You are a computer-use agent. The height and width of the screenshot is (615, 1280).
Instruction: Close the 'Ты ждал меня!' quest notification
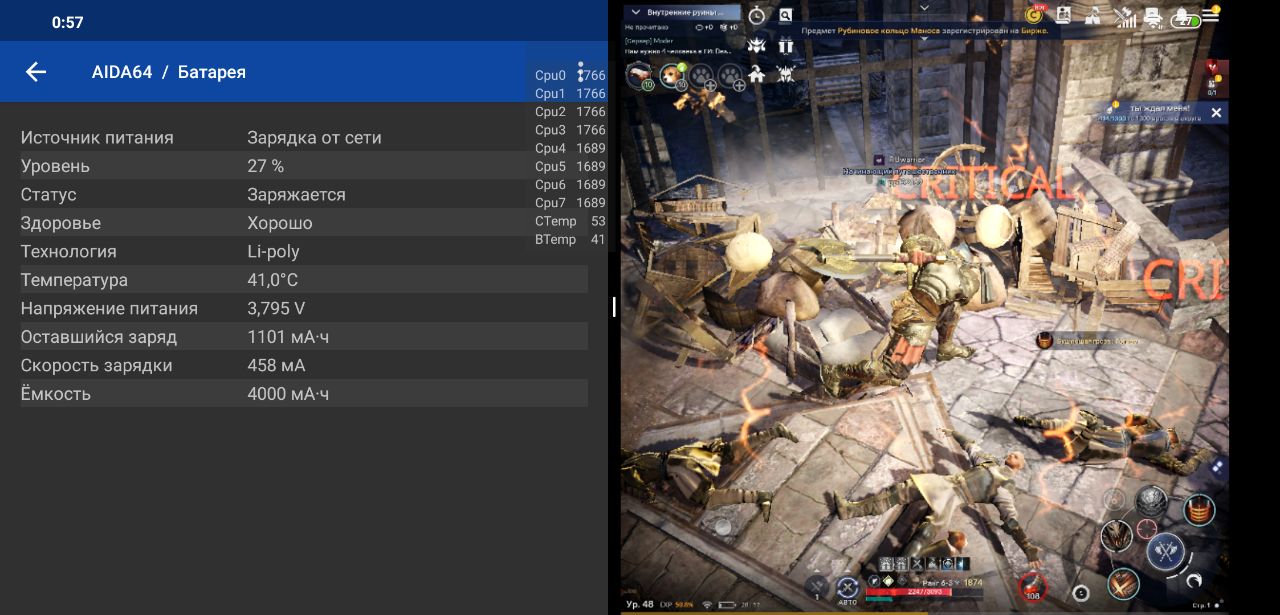[1216, 113]
